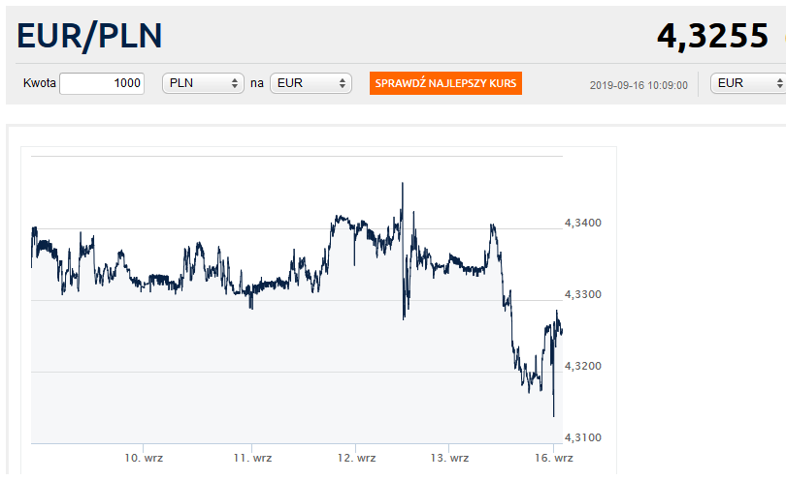Open the EUR dropdown beside the timestamp
The width and height of the screenshot is (786, 480).
tap(747, 83)
